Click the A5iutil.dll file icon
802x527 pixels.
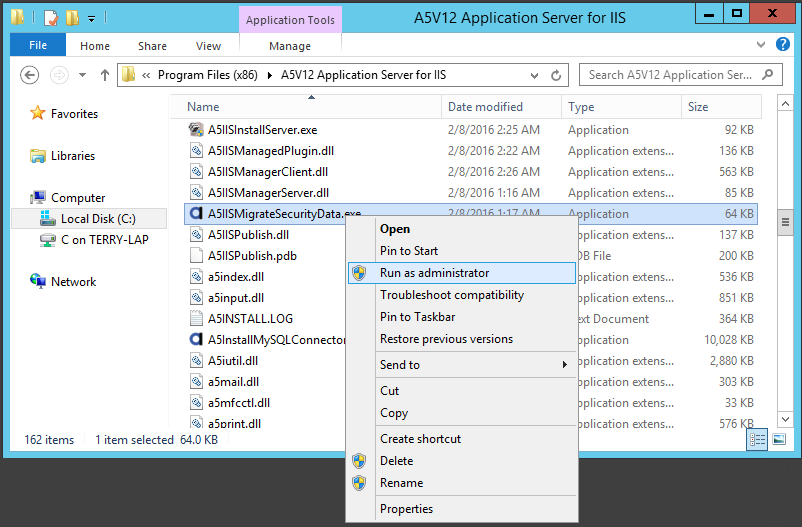tap(196, 360)
